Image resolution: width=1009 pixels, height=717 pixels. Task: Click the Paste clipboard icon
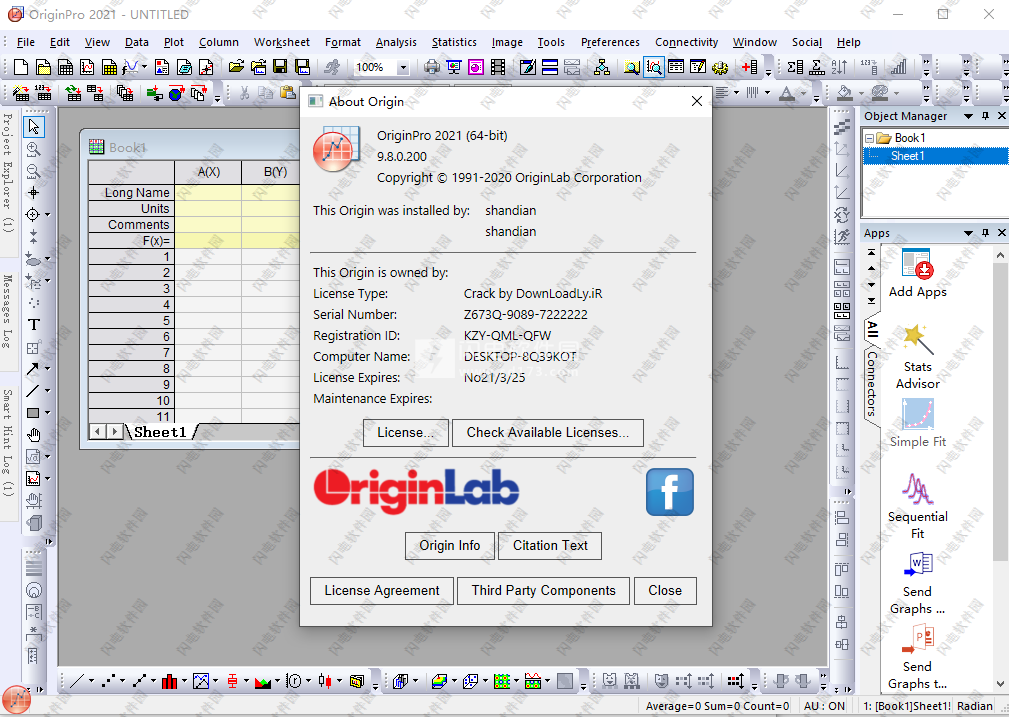tap(288, 93)
